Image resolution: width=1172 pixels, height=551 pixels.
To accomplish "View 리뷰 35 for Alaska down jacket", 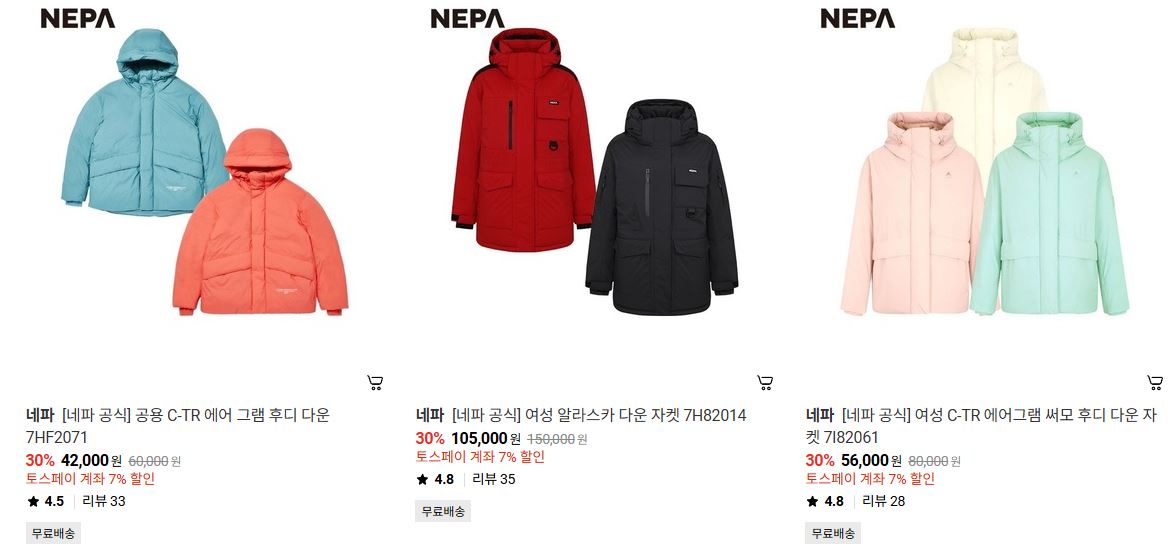I will point(494,479).
